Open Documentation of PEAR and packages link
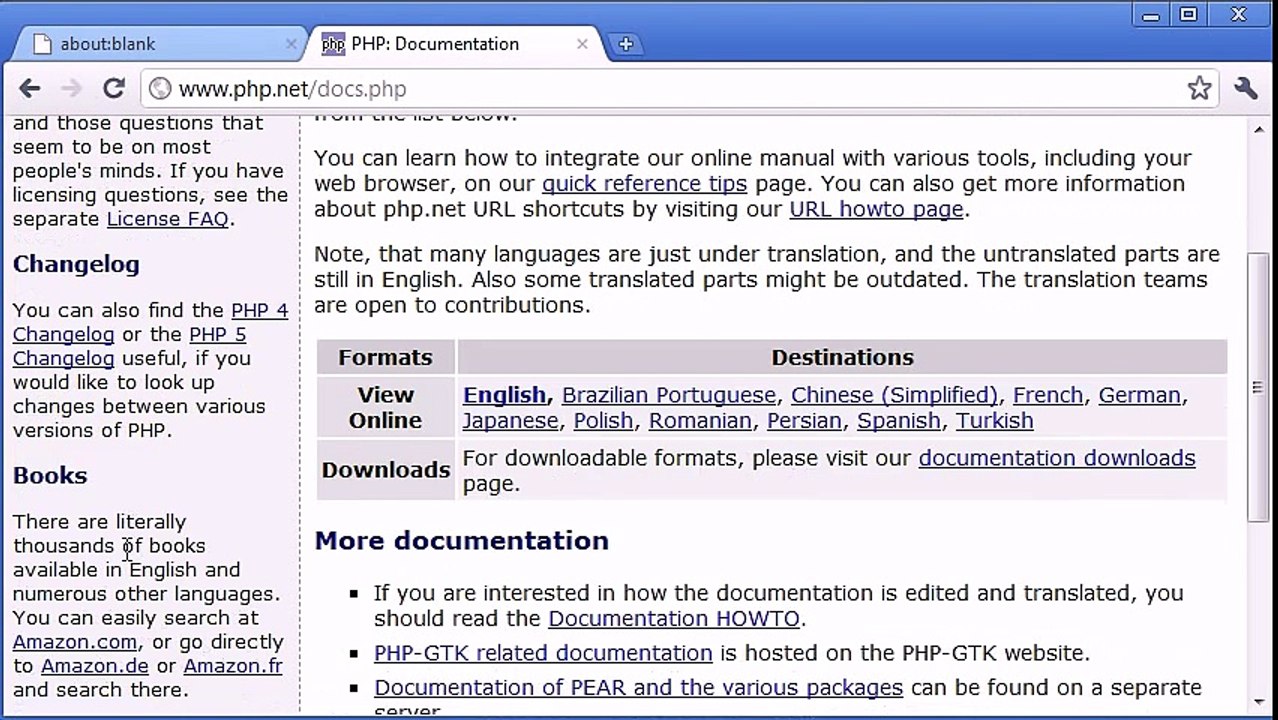The width and height of the screenshot is (1278, 720). tap(638, 688)
